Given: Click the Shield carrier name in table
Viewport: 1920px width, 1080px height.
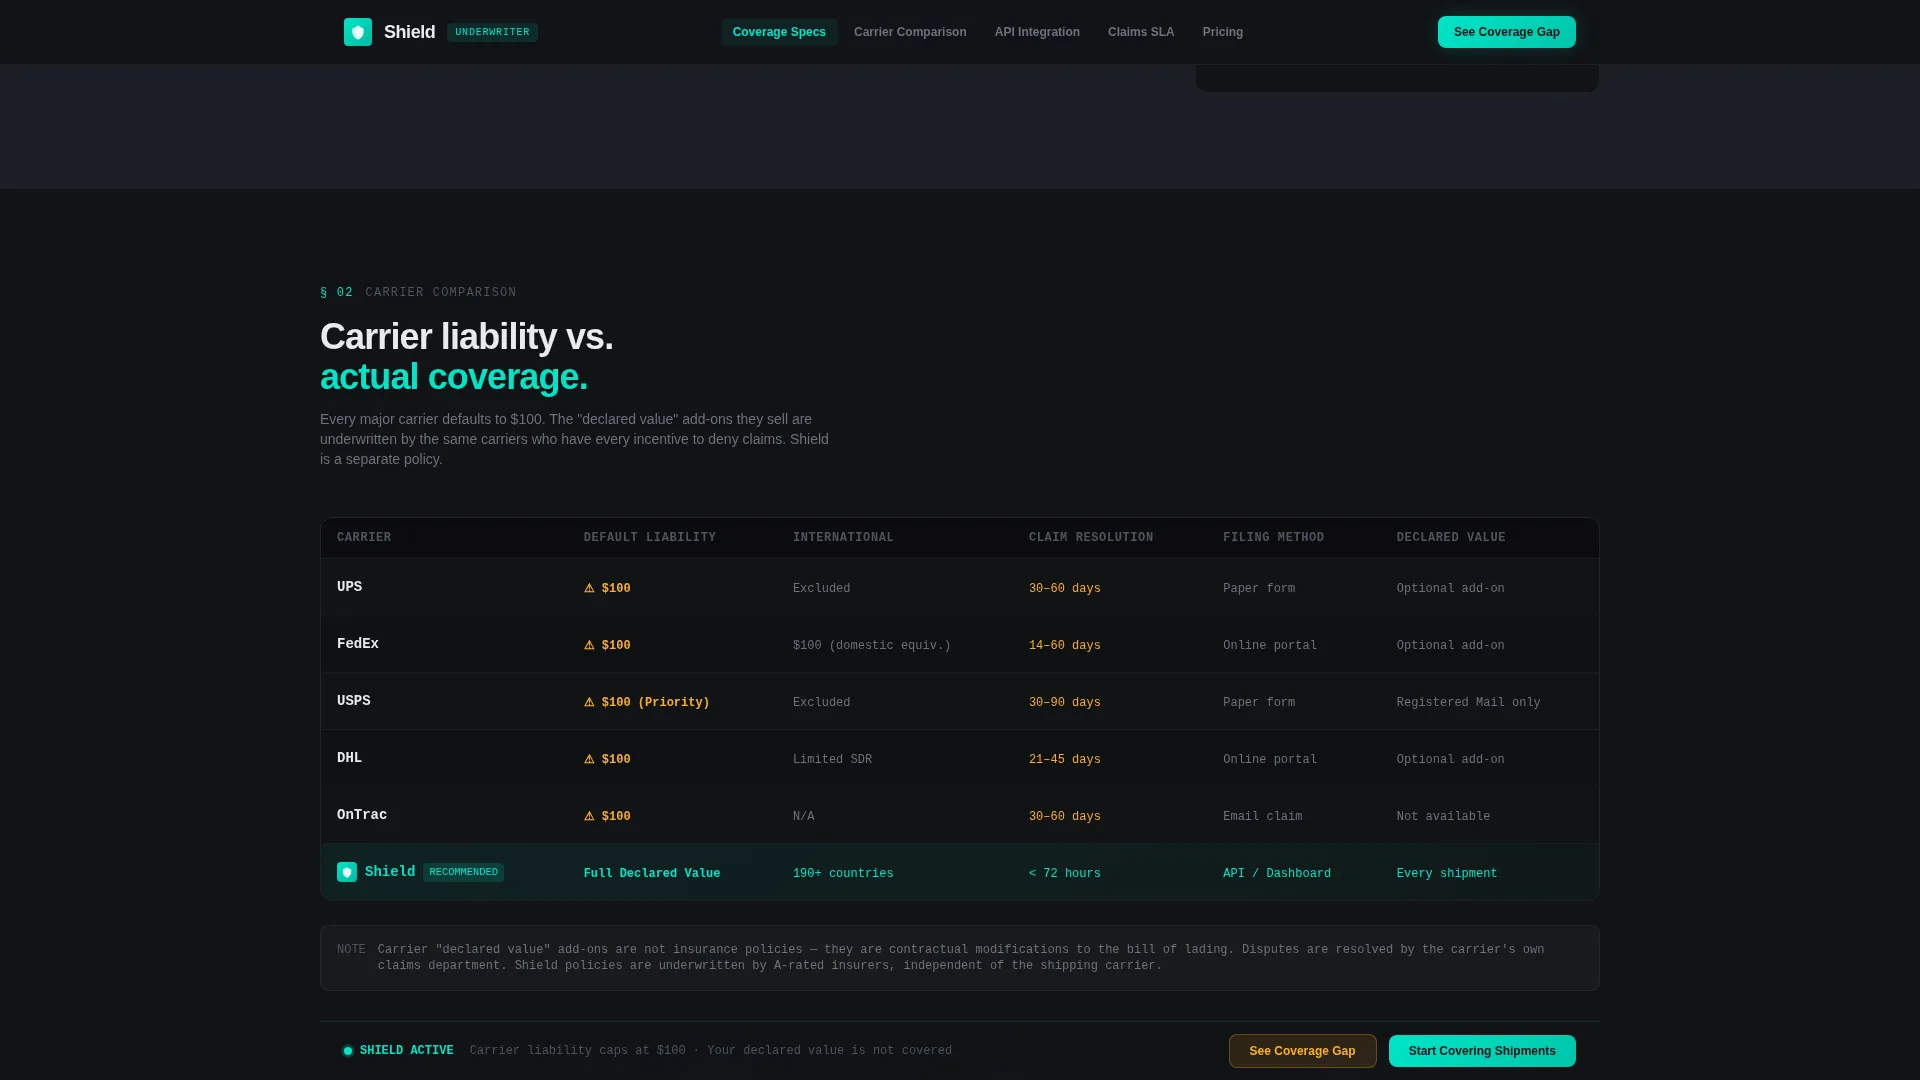Looking at the screenshot, I should 390,872.
